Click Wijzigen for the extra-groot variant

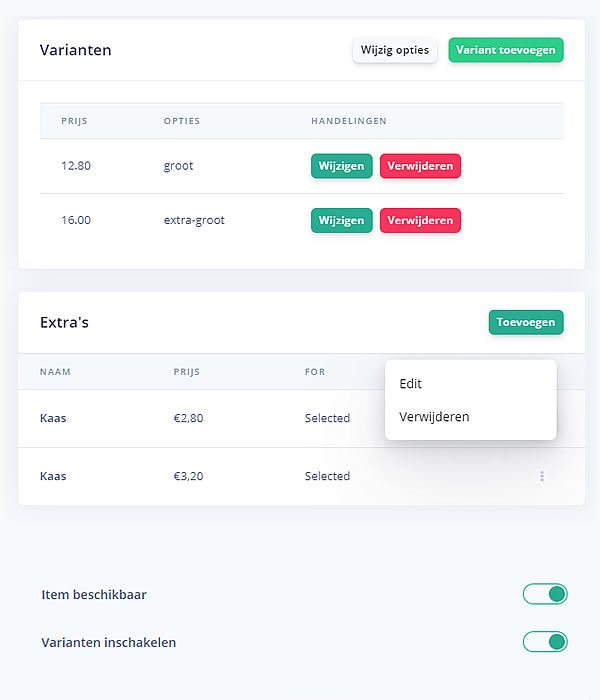342,220
